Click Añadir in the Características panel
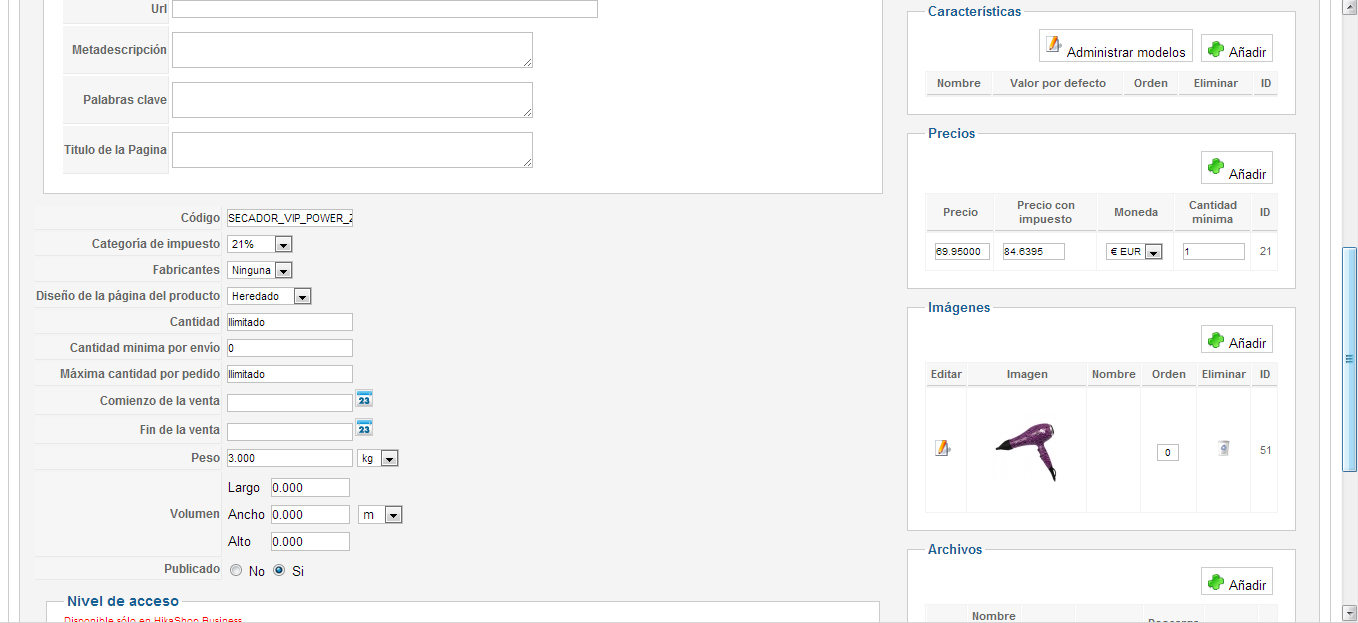Image resolution: width=1358 pixels, height=623 pixels. coord(1236,49)
